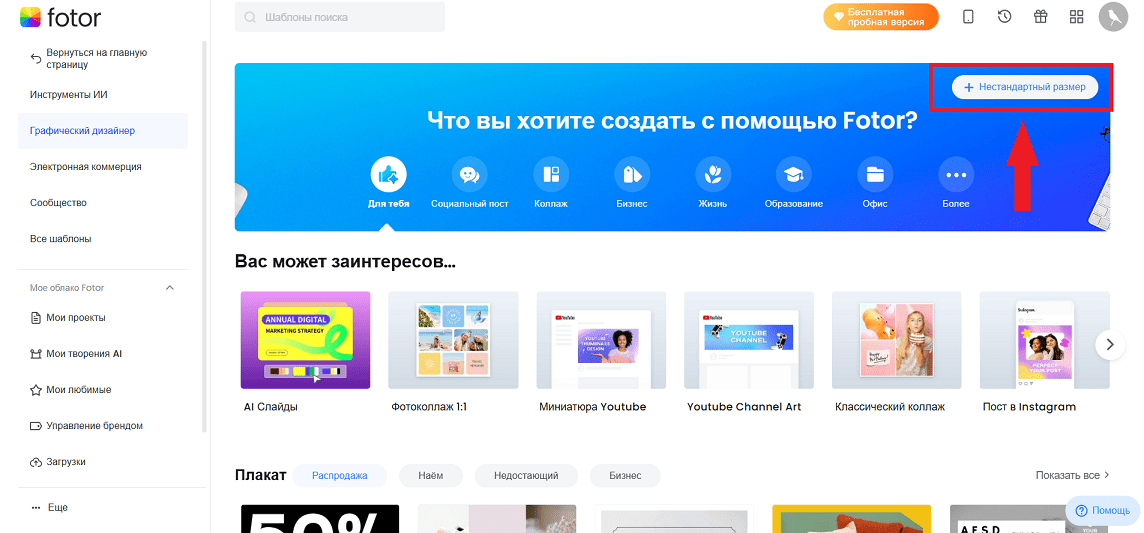Open the mobile app phone icon
The width and height of the screenshot is (1144, 533).
click(x=968, y=17)
